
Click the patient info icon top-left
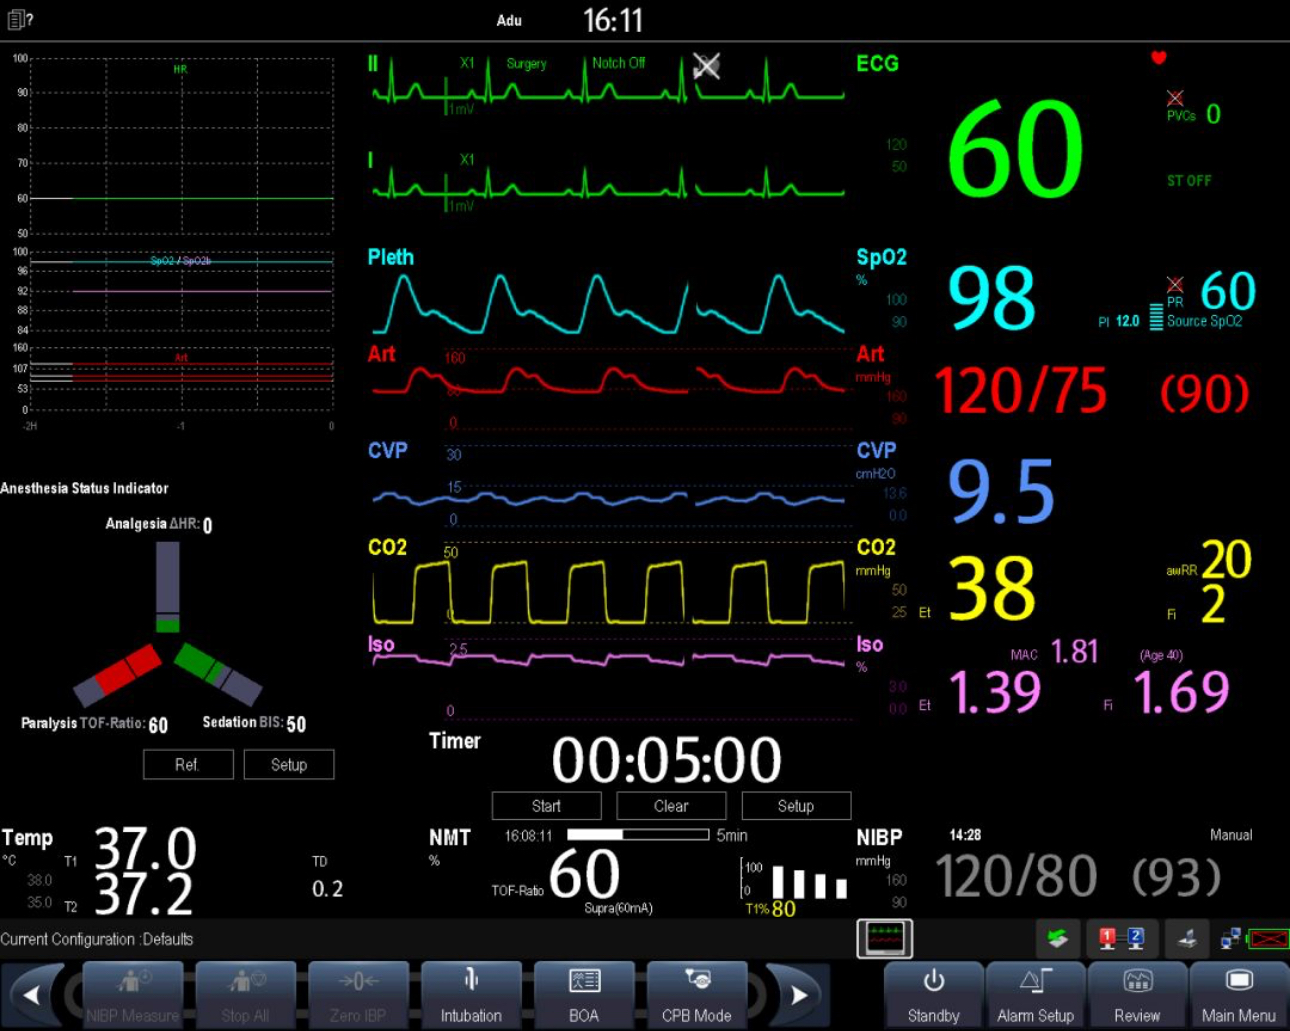click(20, 19)
